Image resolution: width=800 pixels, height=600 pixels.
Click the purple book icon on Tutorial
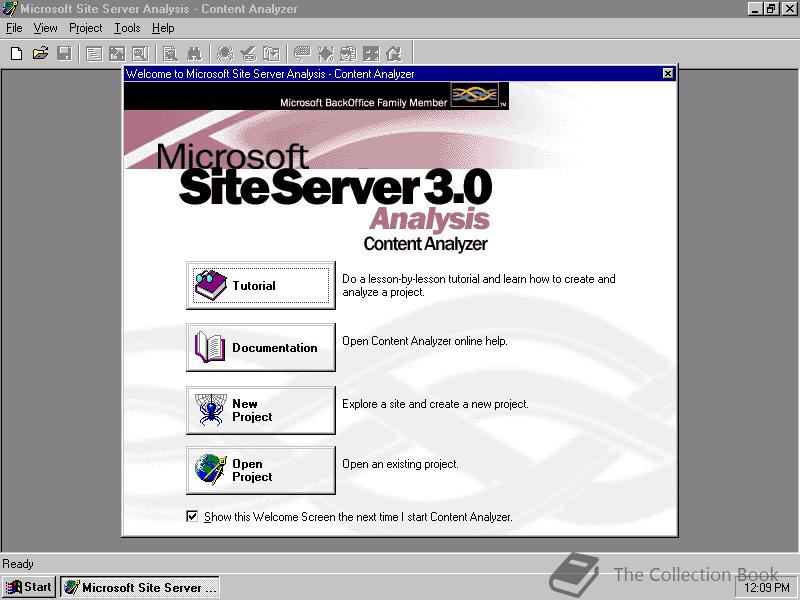pos(210,285)
